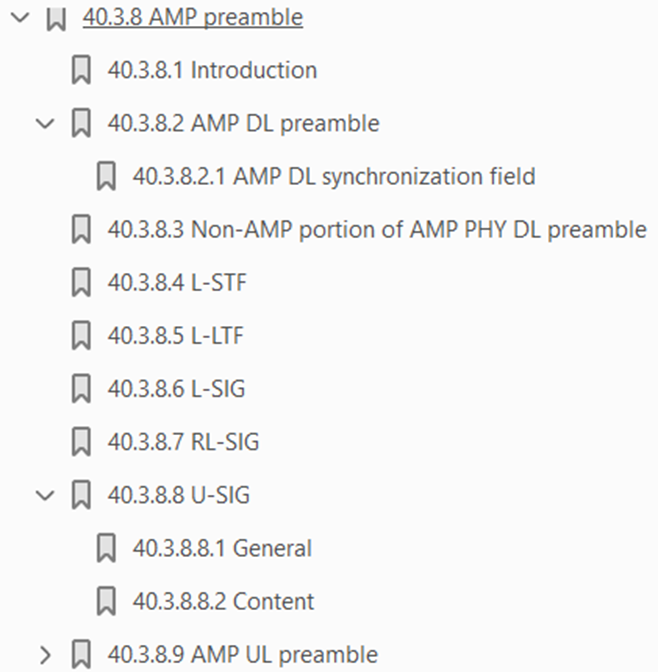Image resolution: width=658 pixels, height=672 pixels.
Task: Collapse the 40.3.8 AMP preamble section
Action: 17,18
